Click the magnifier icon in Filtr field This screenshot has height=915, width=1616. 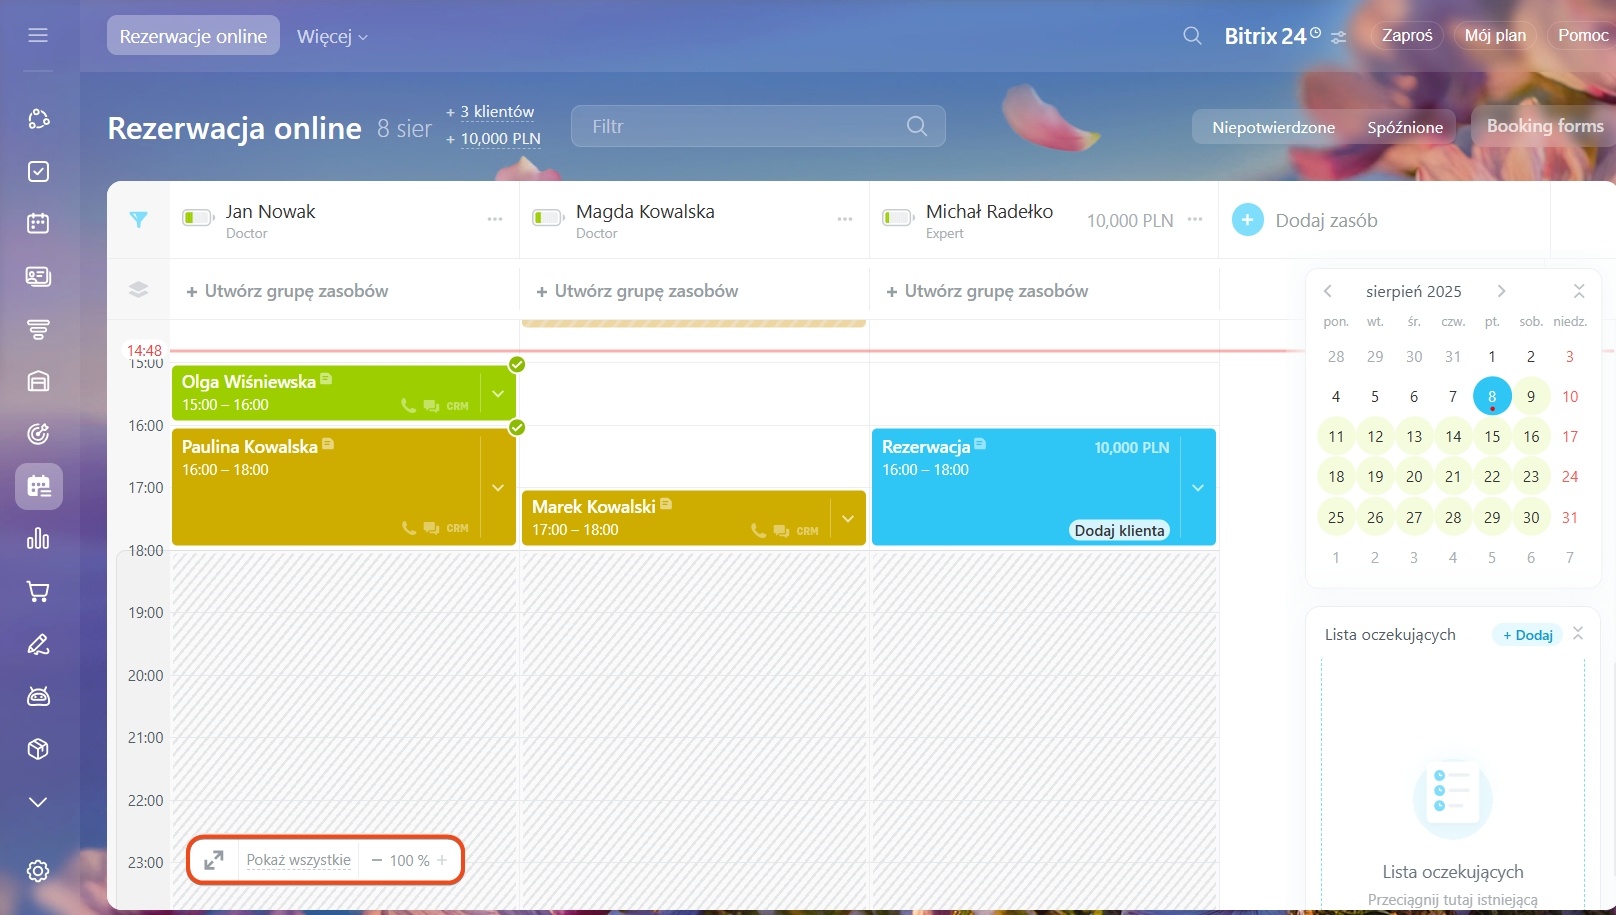click(917, 126)
